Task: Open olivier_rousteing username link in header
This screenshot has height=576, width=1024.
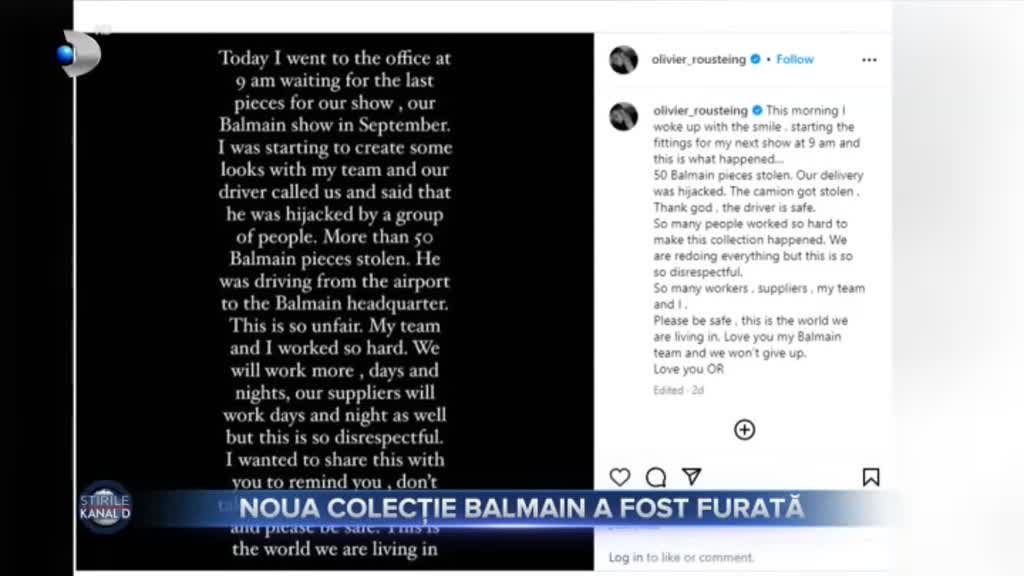Action: click(x=699, y=59)
